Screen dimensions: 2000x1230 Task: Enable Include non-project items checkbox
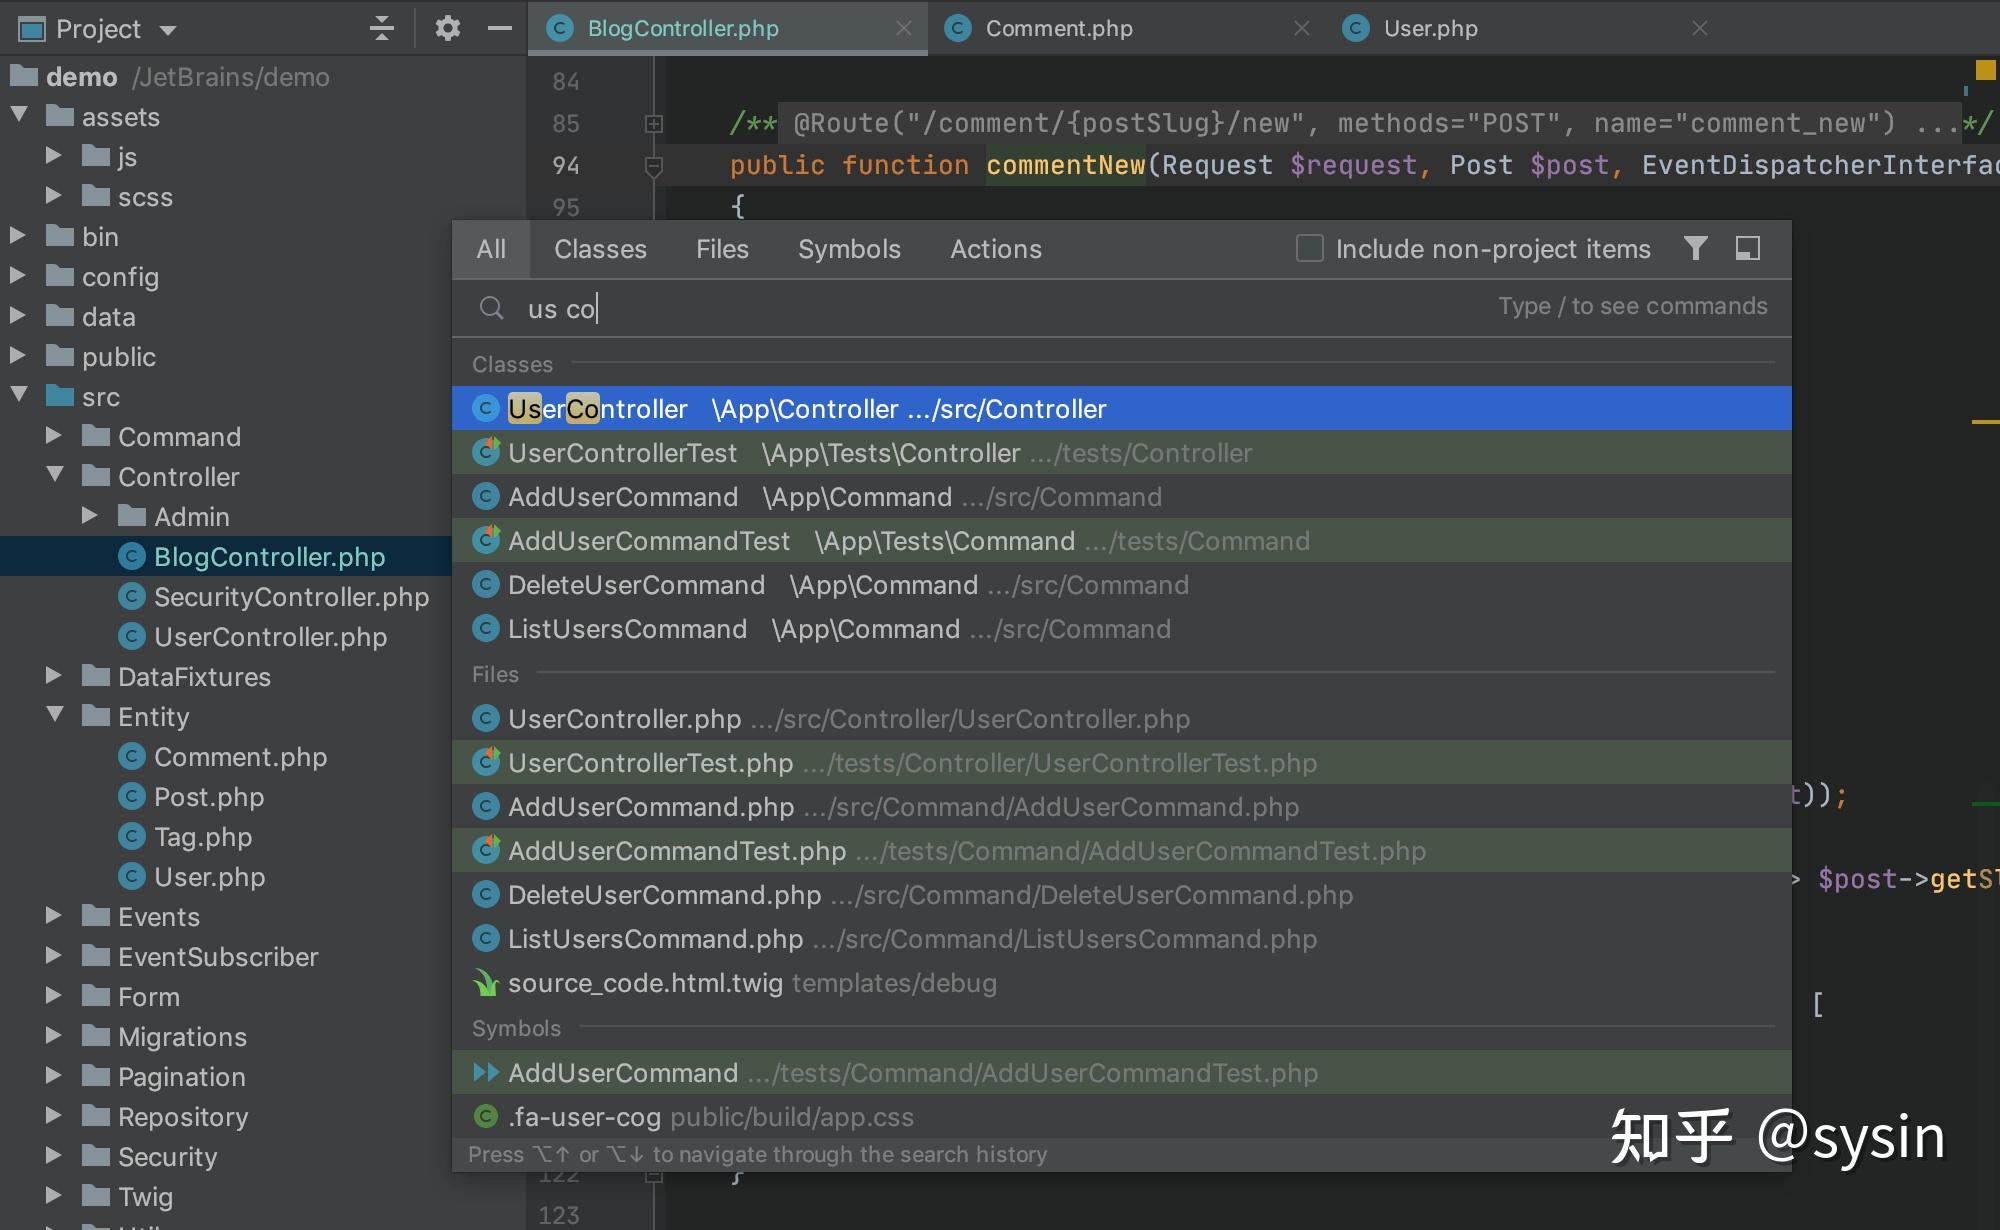1309,248
